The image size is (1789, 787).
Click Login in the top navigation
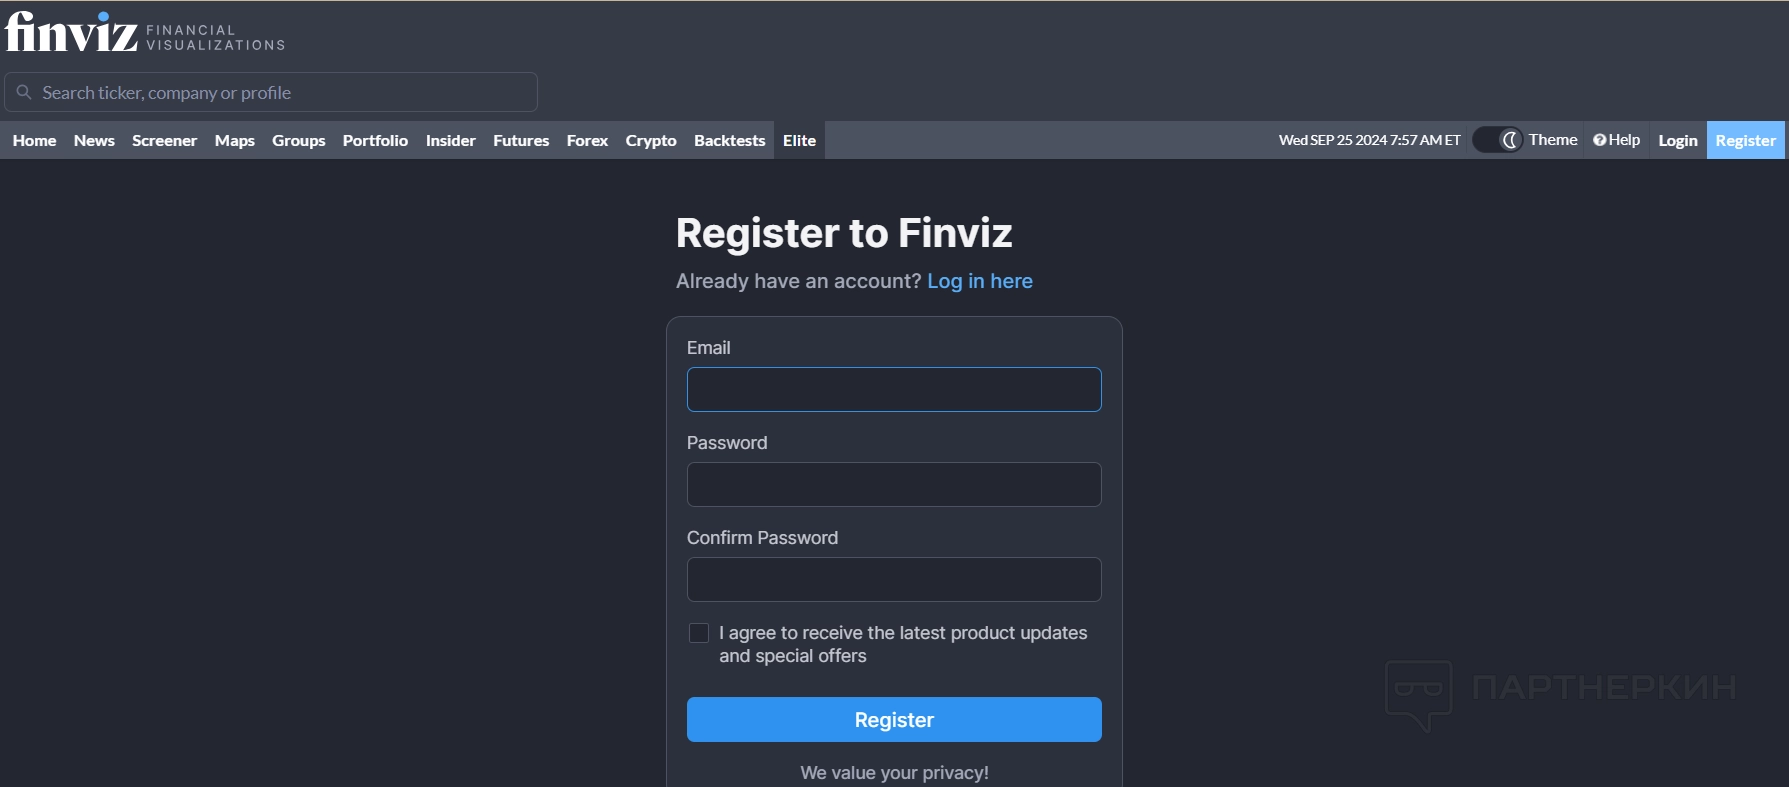(x=1678, y=140)
